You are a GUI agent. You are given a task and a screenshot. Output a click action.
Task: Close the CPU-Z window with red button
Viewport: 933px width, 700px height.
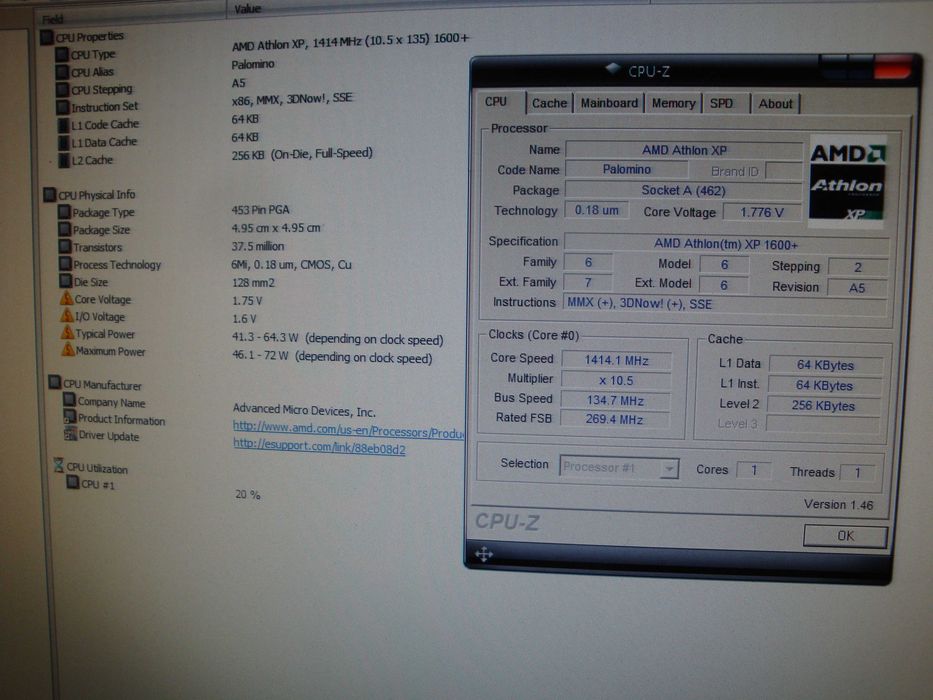(x=893, y=67)
